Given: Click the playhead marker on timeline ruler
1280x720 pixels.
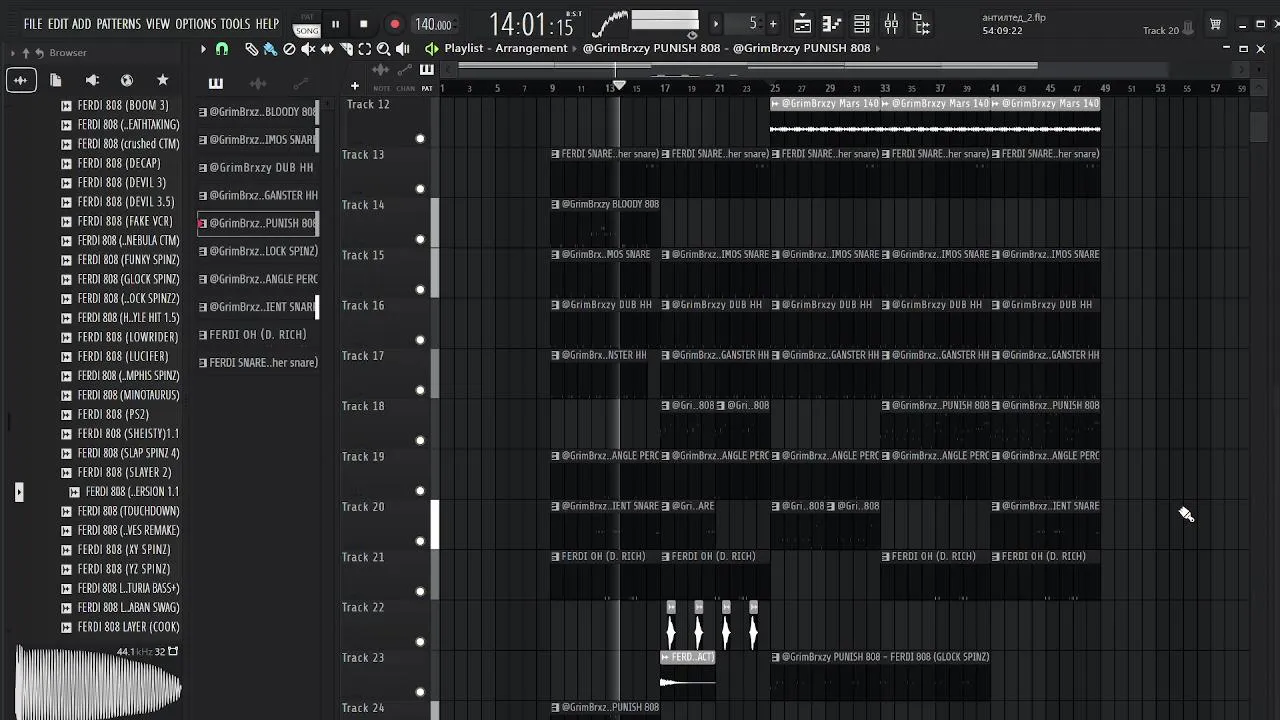Looking at the screenshot, I should point(620,87).
